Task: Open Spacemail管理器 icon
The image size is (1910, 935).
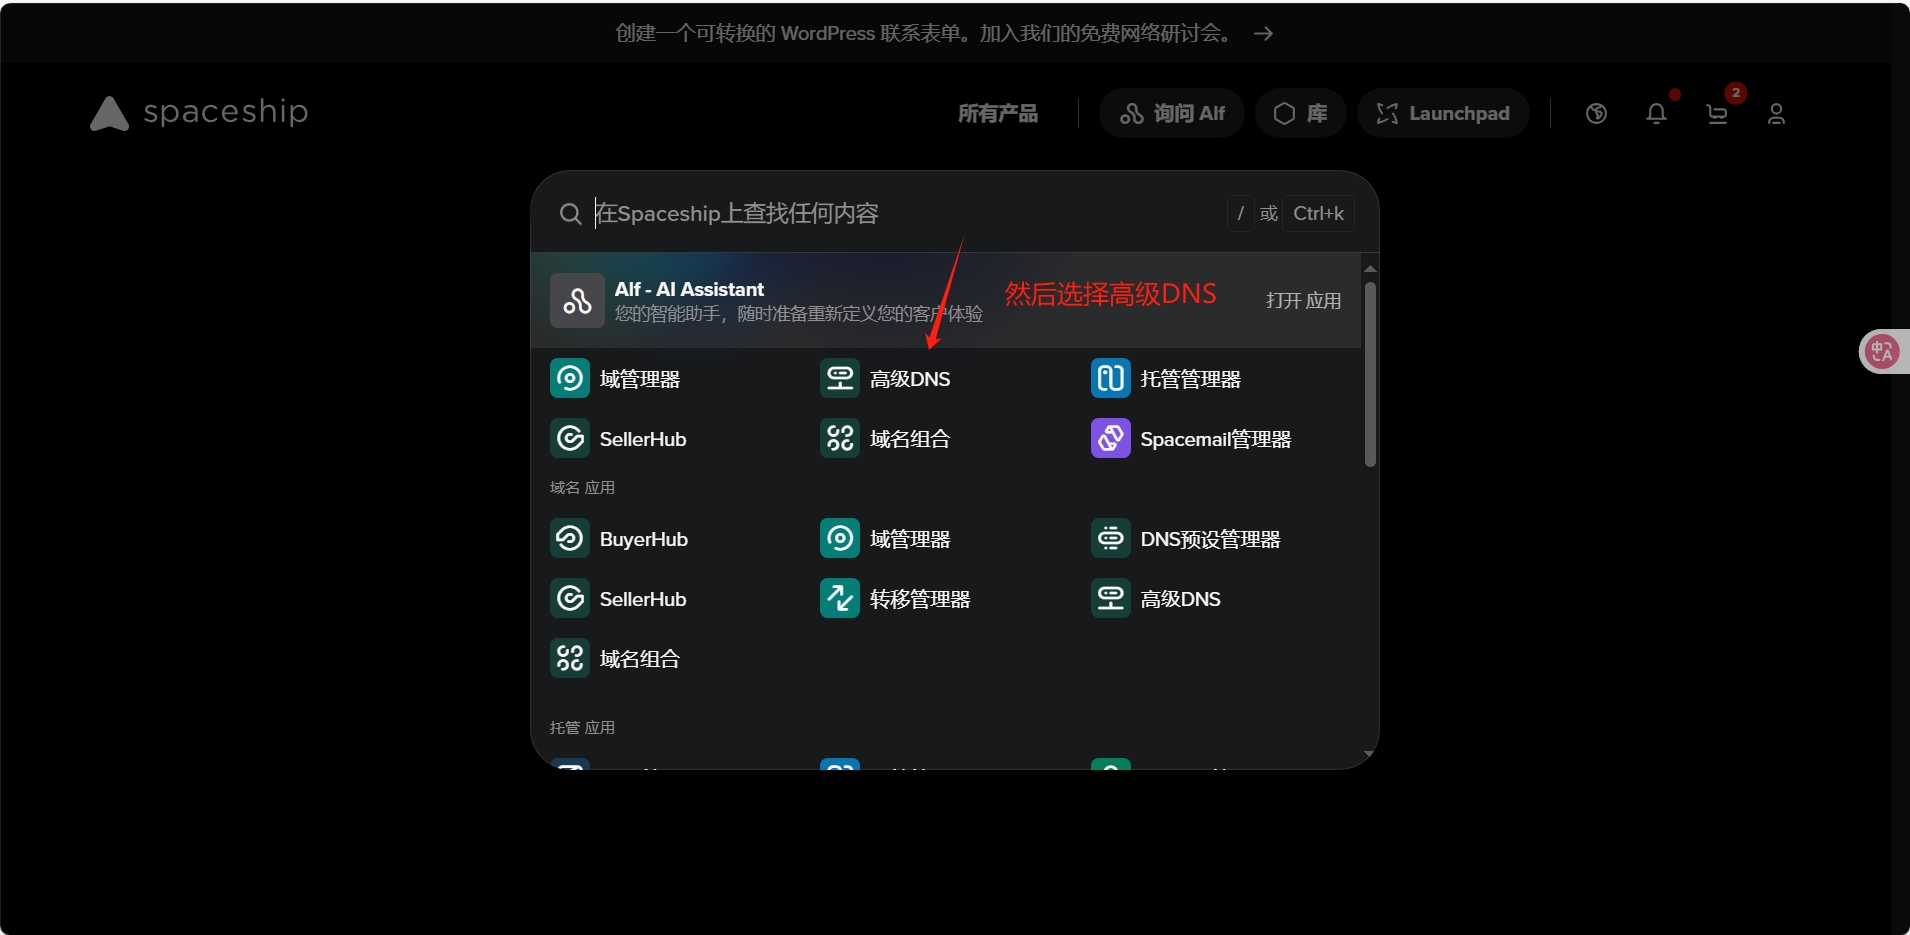Action: click(1110, 439)
